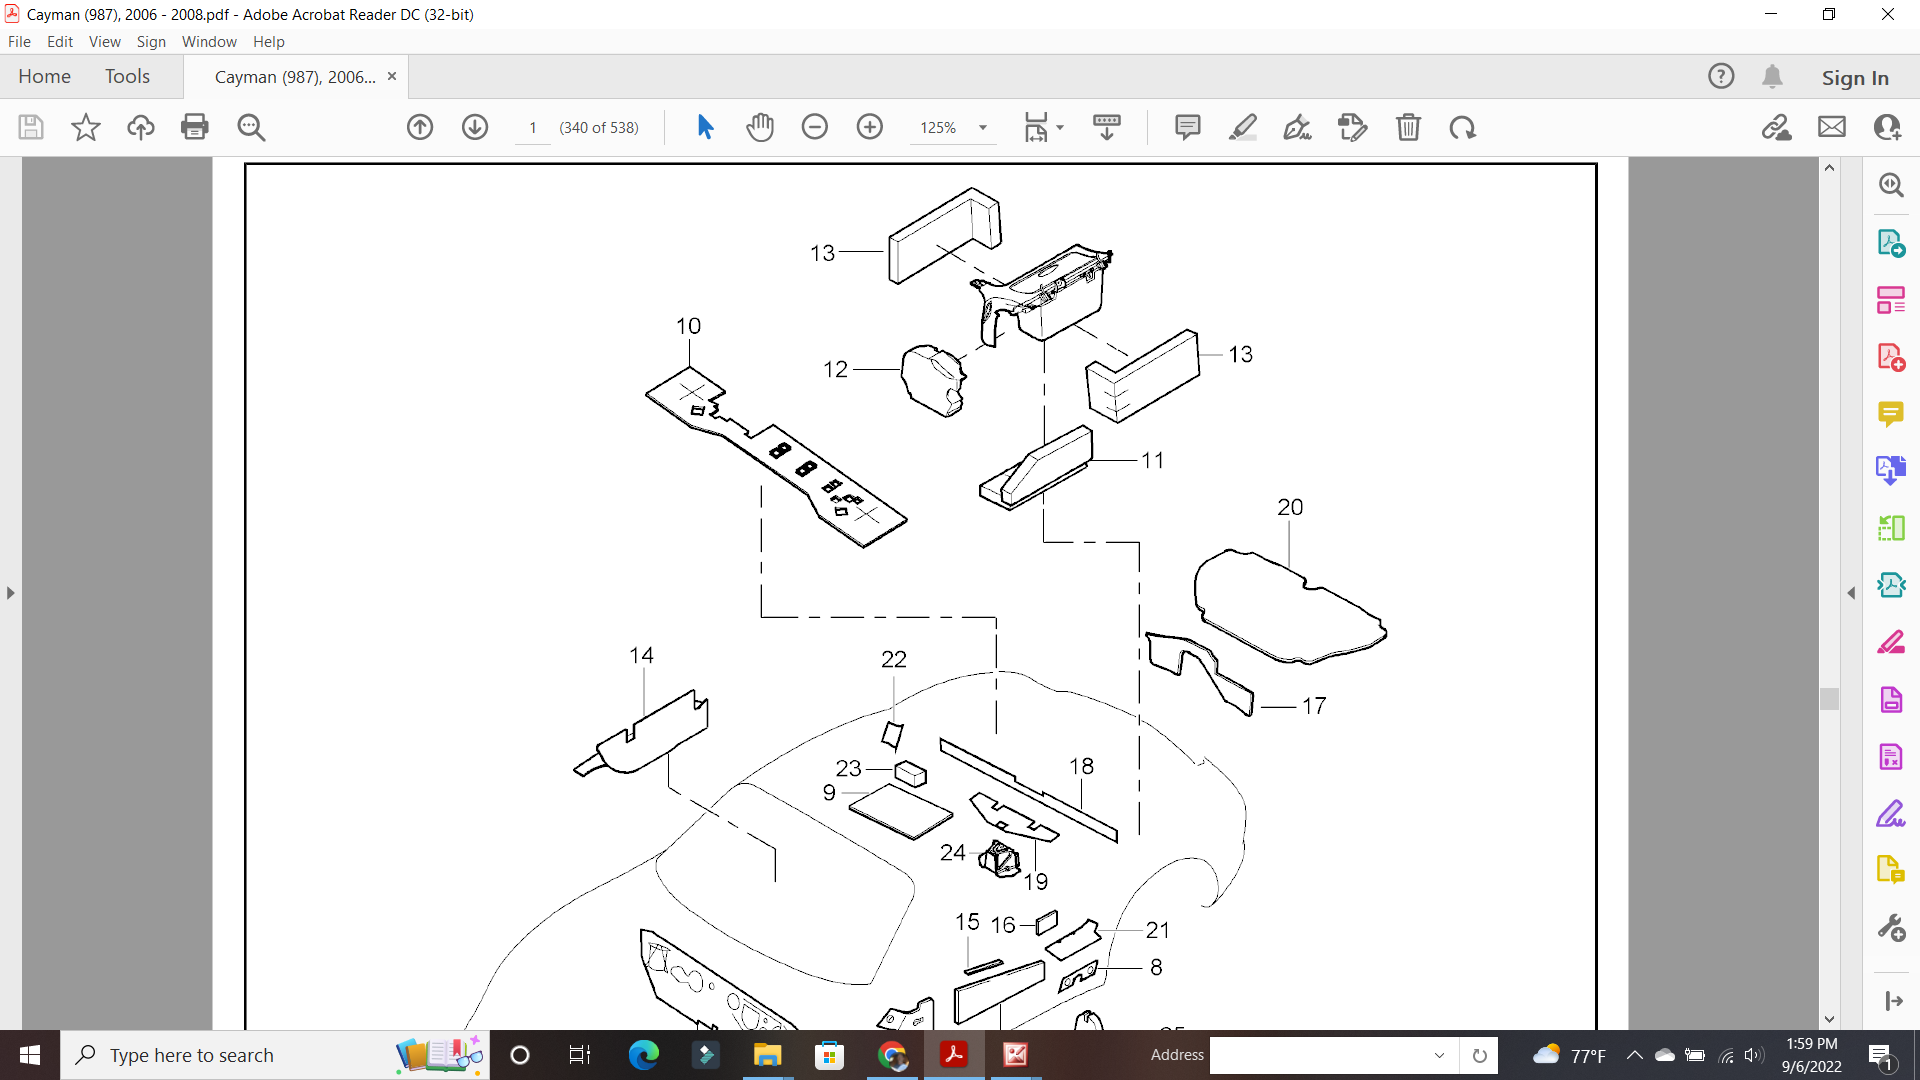Go to previous page arrow

pyautogui.click(x=420, y=127)
